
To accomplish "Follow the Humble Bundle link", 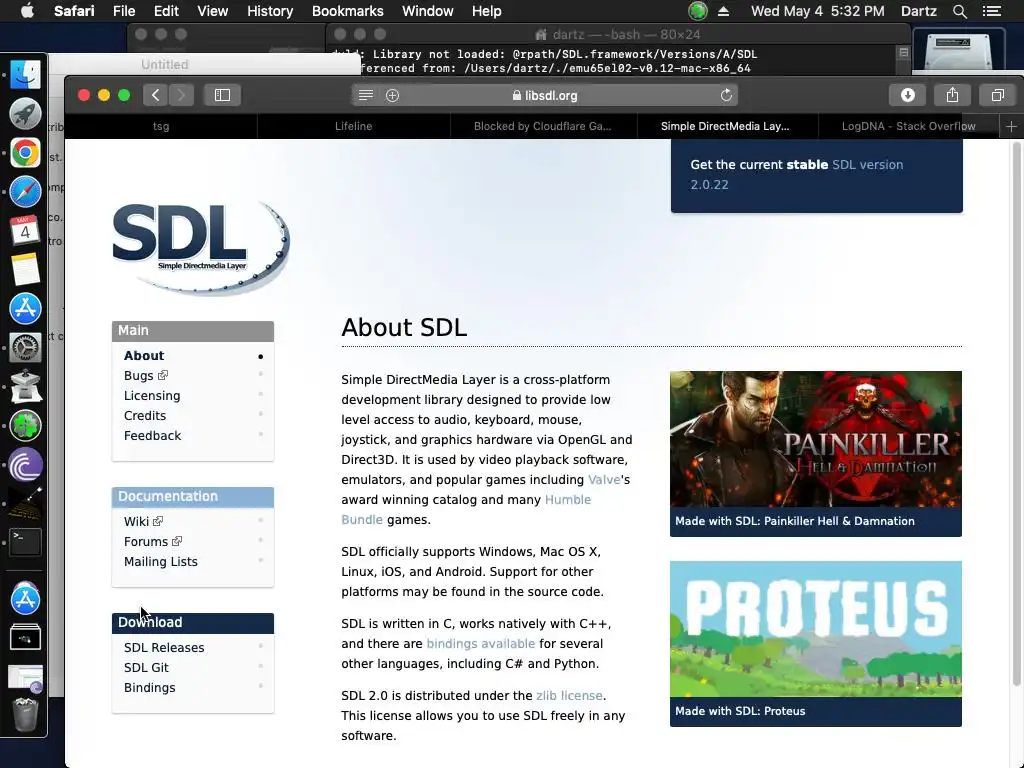I will coord(568,500).
